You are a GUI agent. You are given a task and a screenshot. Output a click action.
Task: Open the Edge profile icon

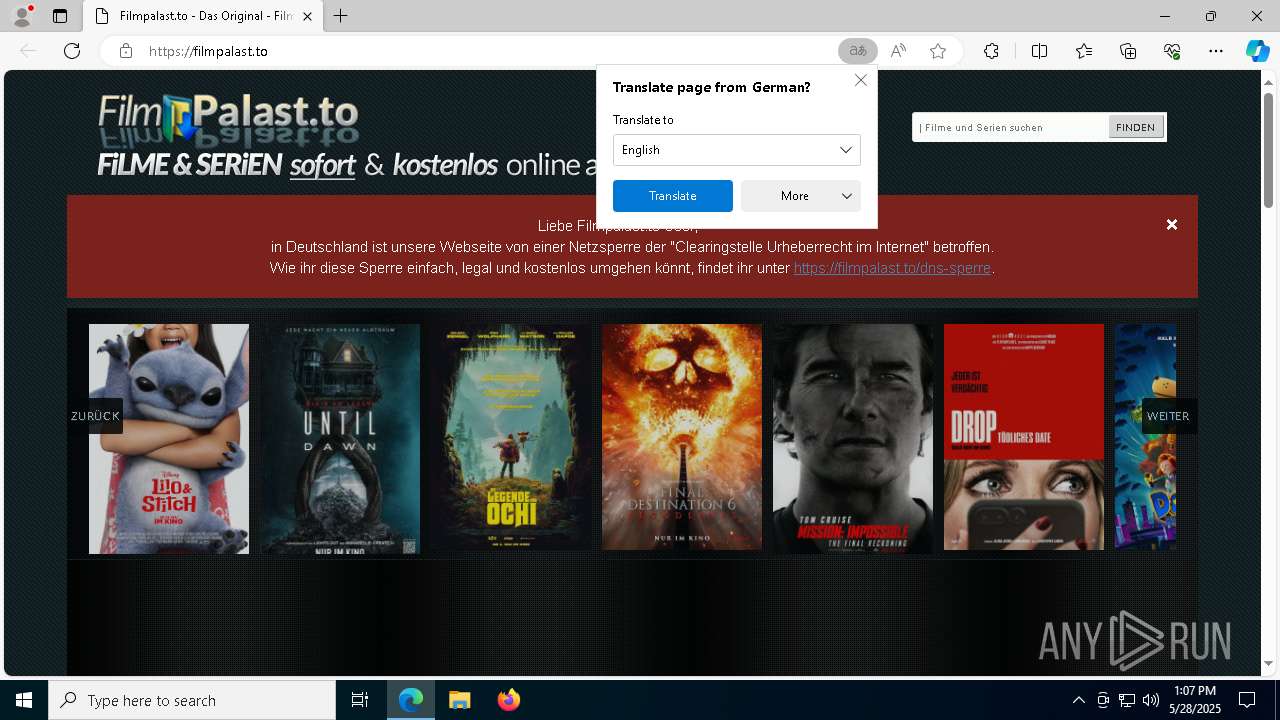click(22, 16)
